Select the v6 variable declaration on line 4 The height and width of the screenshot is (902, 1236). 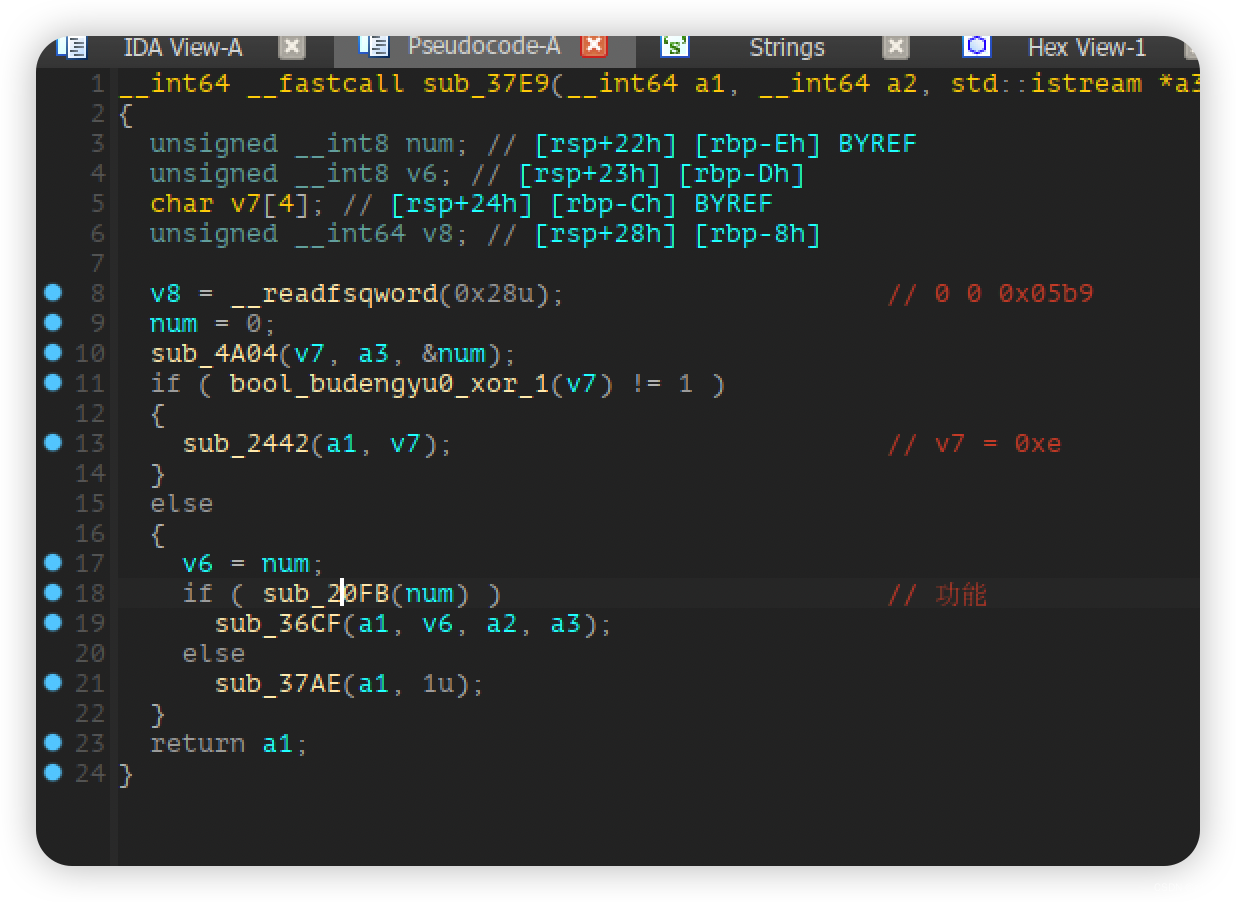(302, 173)
